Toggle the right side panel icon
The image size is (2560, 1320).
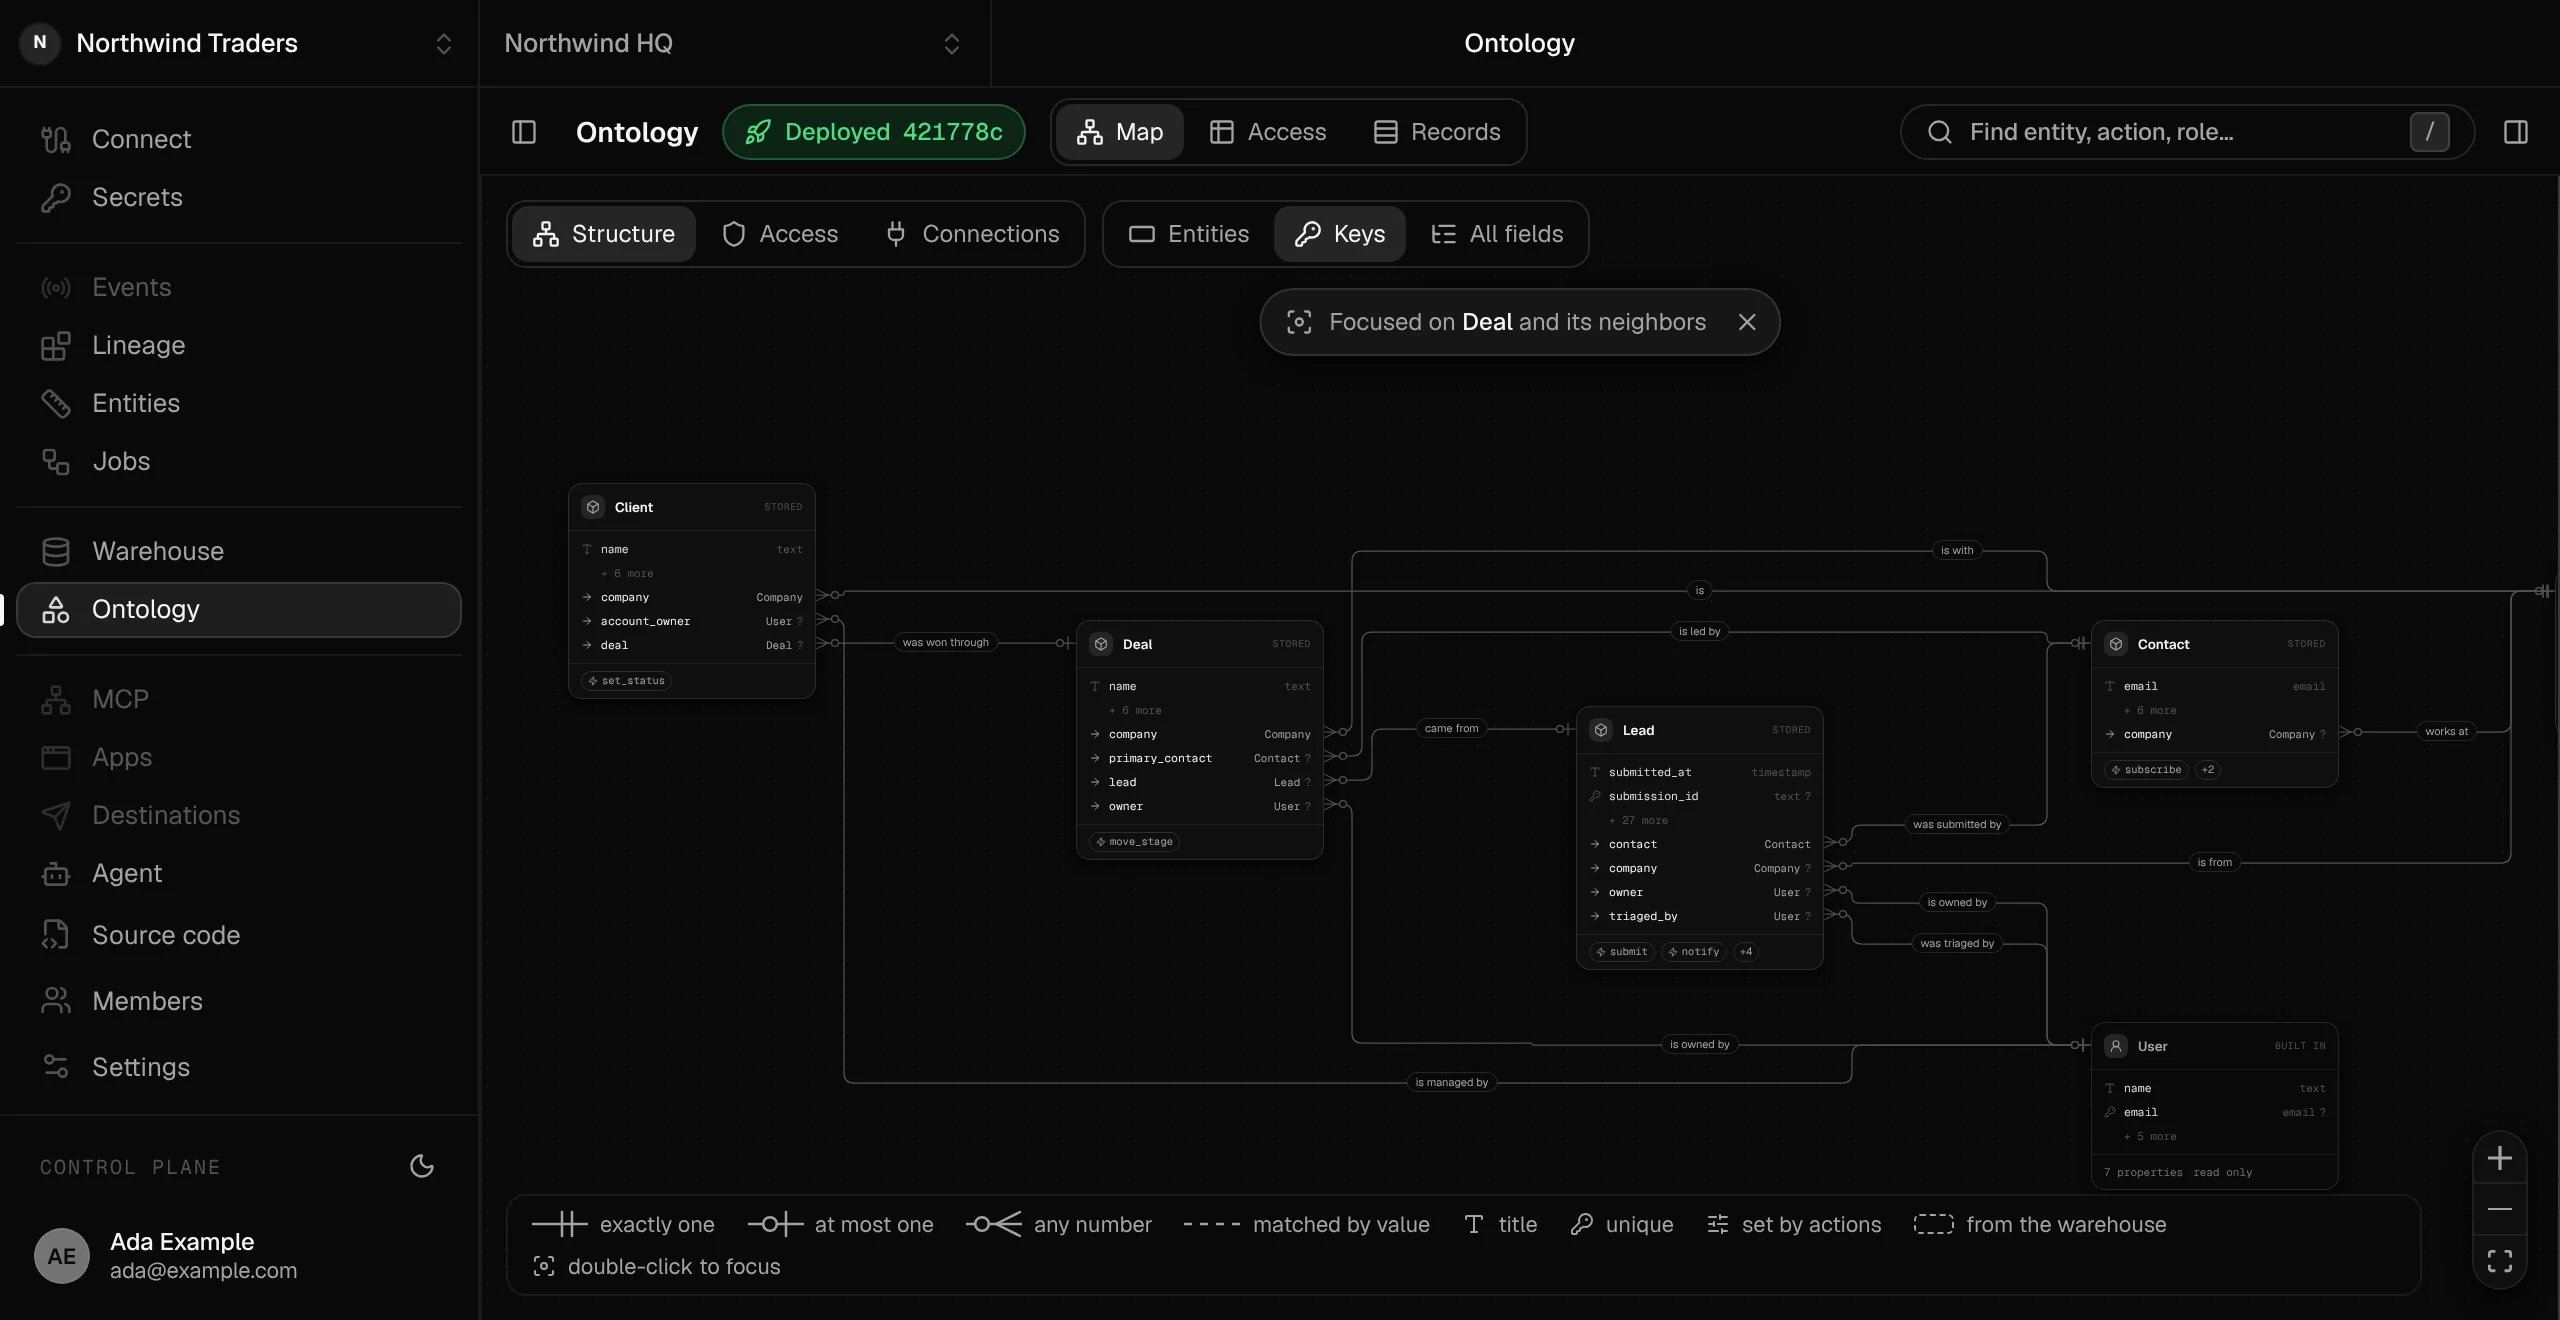(x=2516, y=132)
